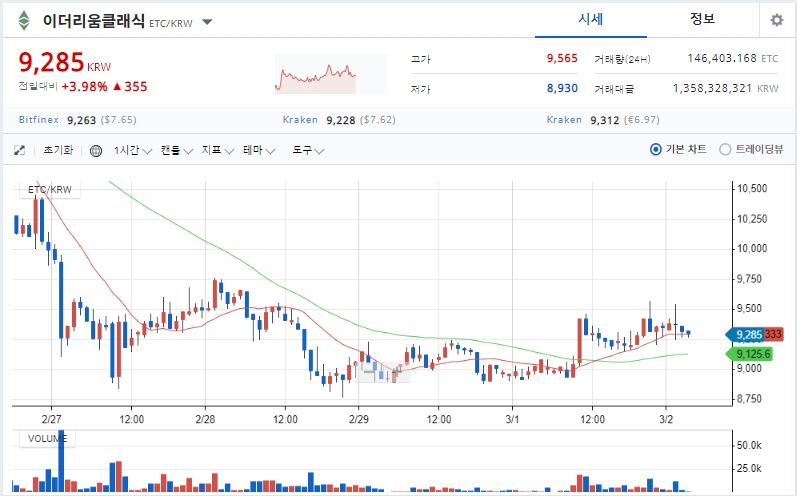Click the ETC/KRW chart legend label
This screenshot has height=496, width=797.
(x=50, y=190)
